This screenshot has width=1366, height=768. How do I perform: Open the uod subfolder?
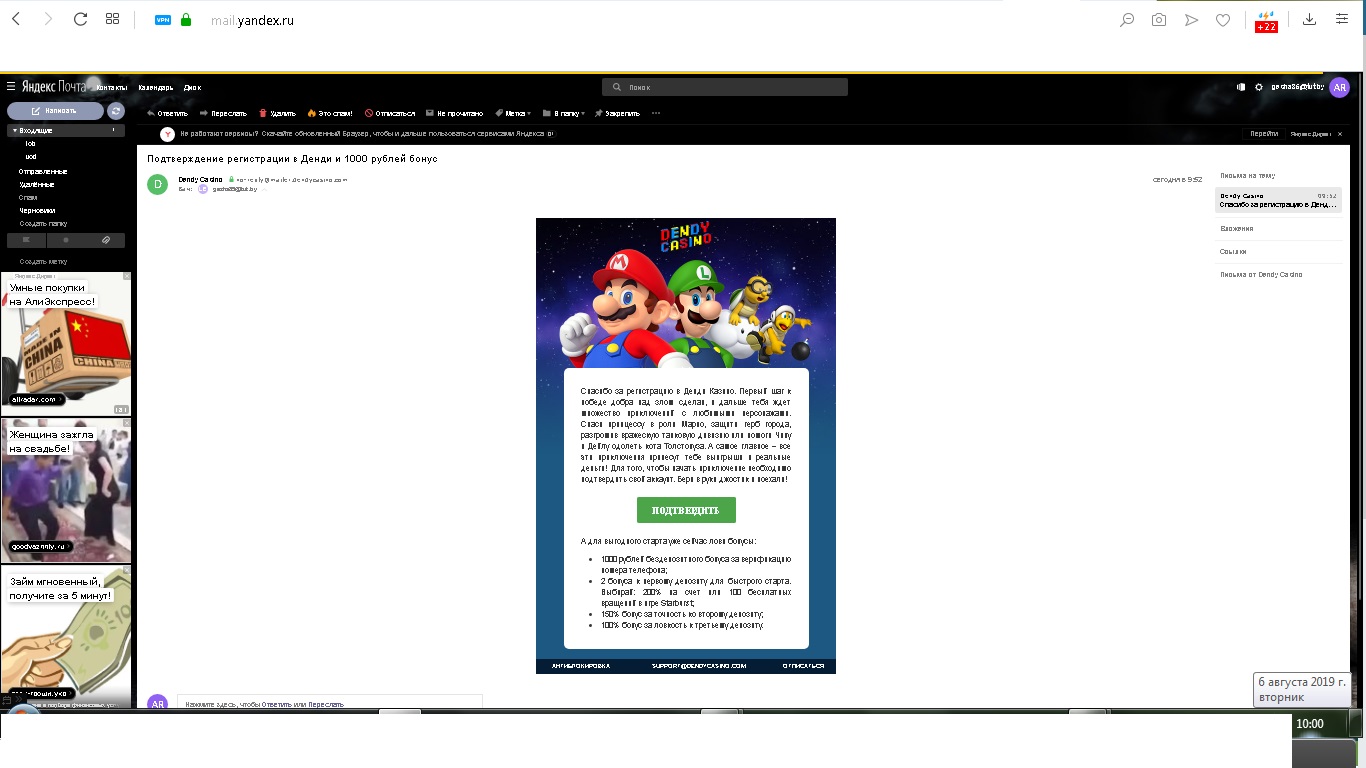coord(31,157)
